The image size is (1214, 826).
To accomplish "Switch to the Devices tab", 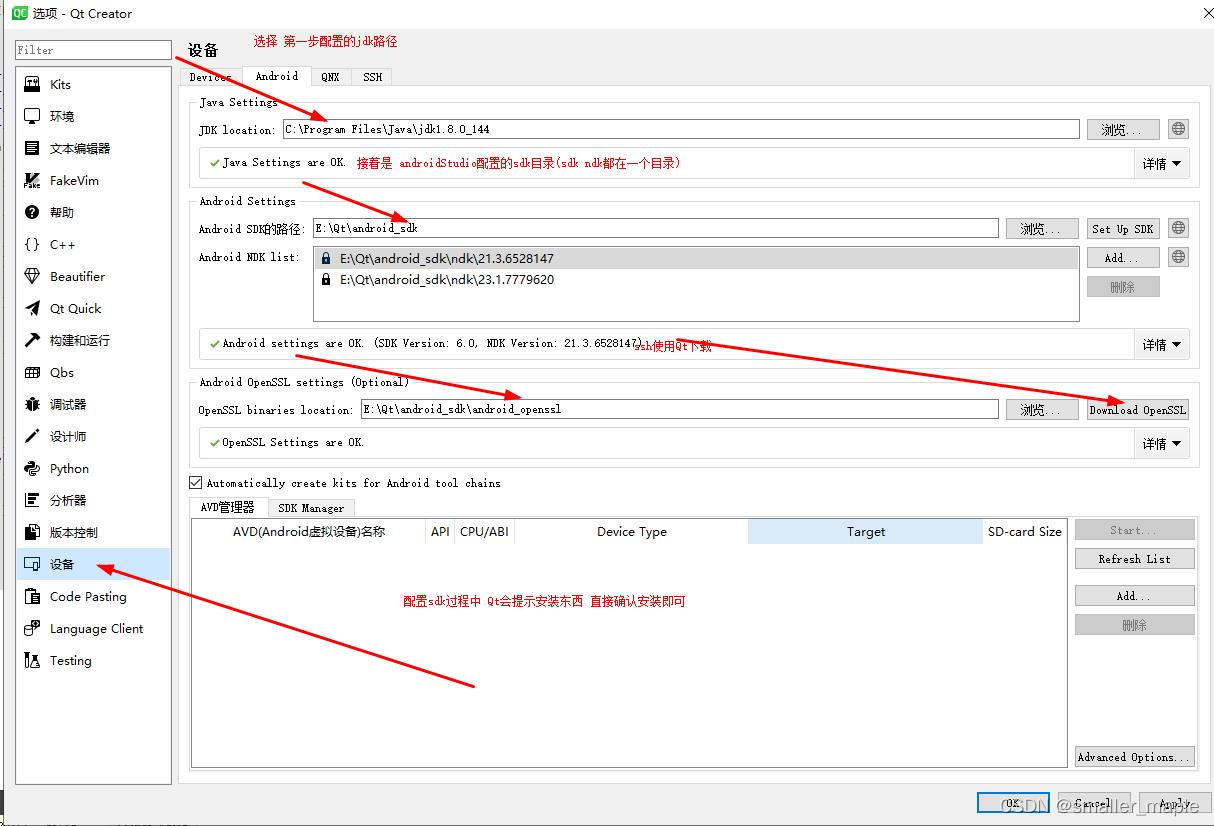I will tap(210, 77).
